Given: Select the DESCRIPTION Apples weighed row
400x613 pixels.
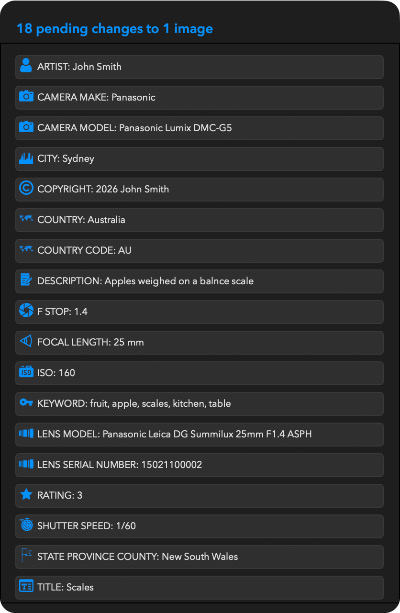Looking at the screenshot, I should click(x=199, y=281).
